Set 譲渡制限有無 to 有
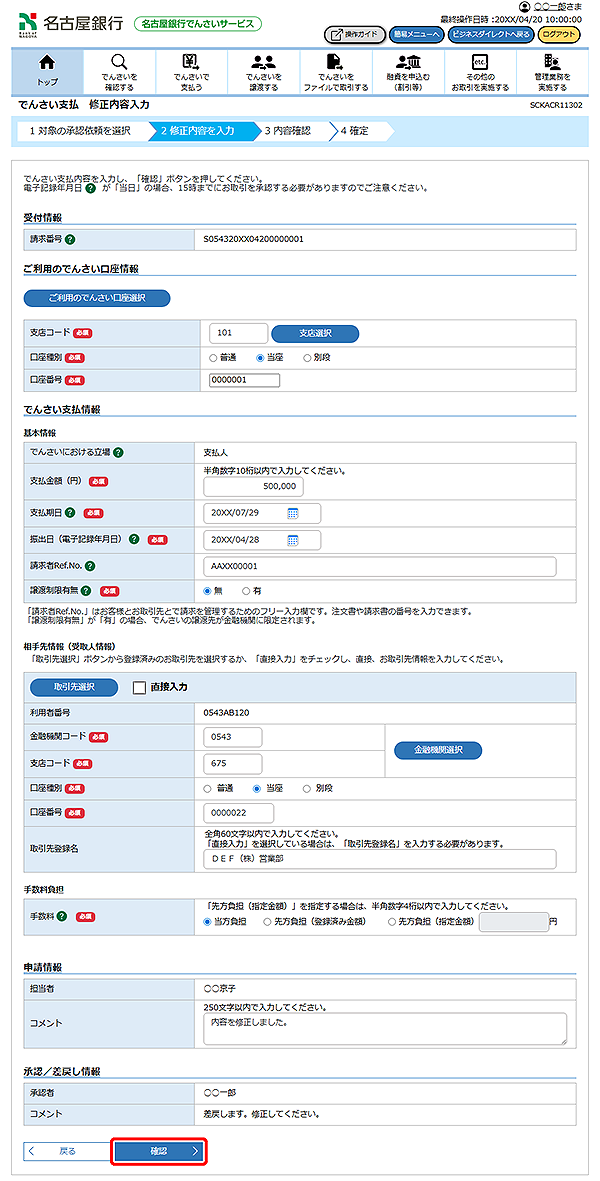The image size is (600, 1181). pyautogui.click(x=246, y=591)
